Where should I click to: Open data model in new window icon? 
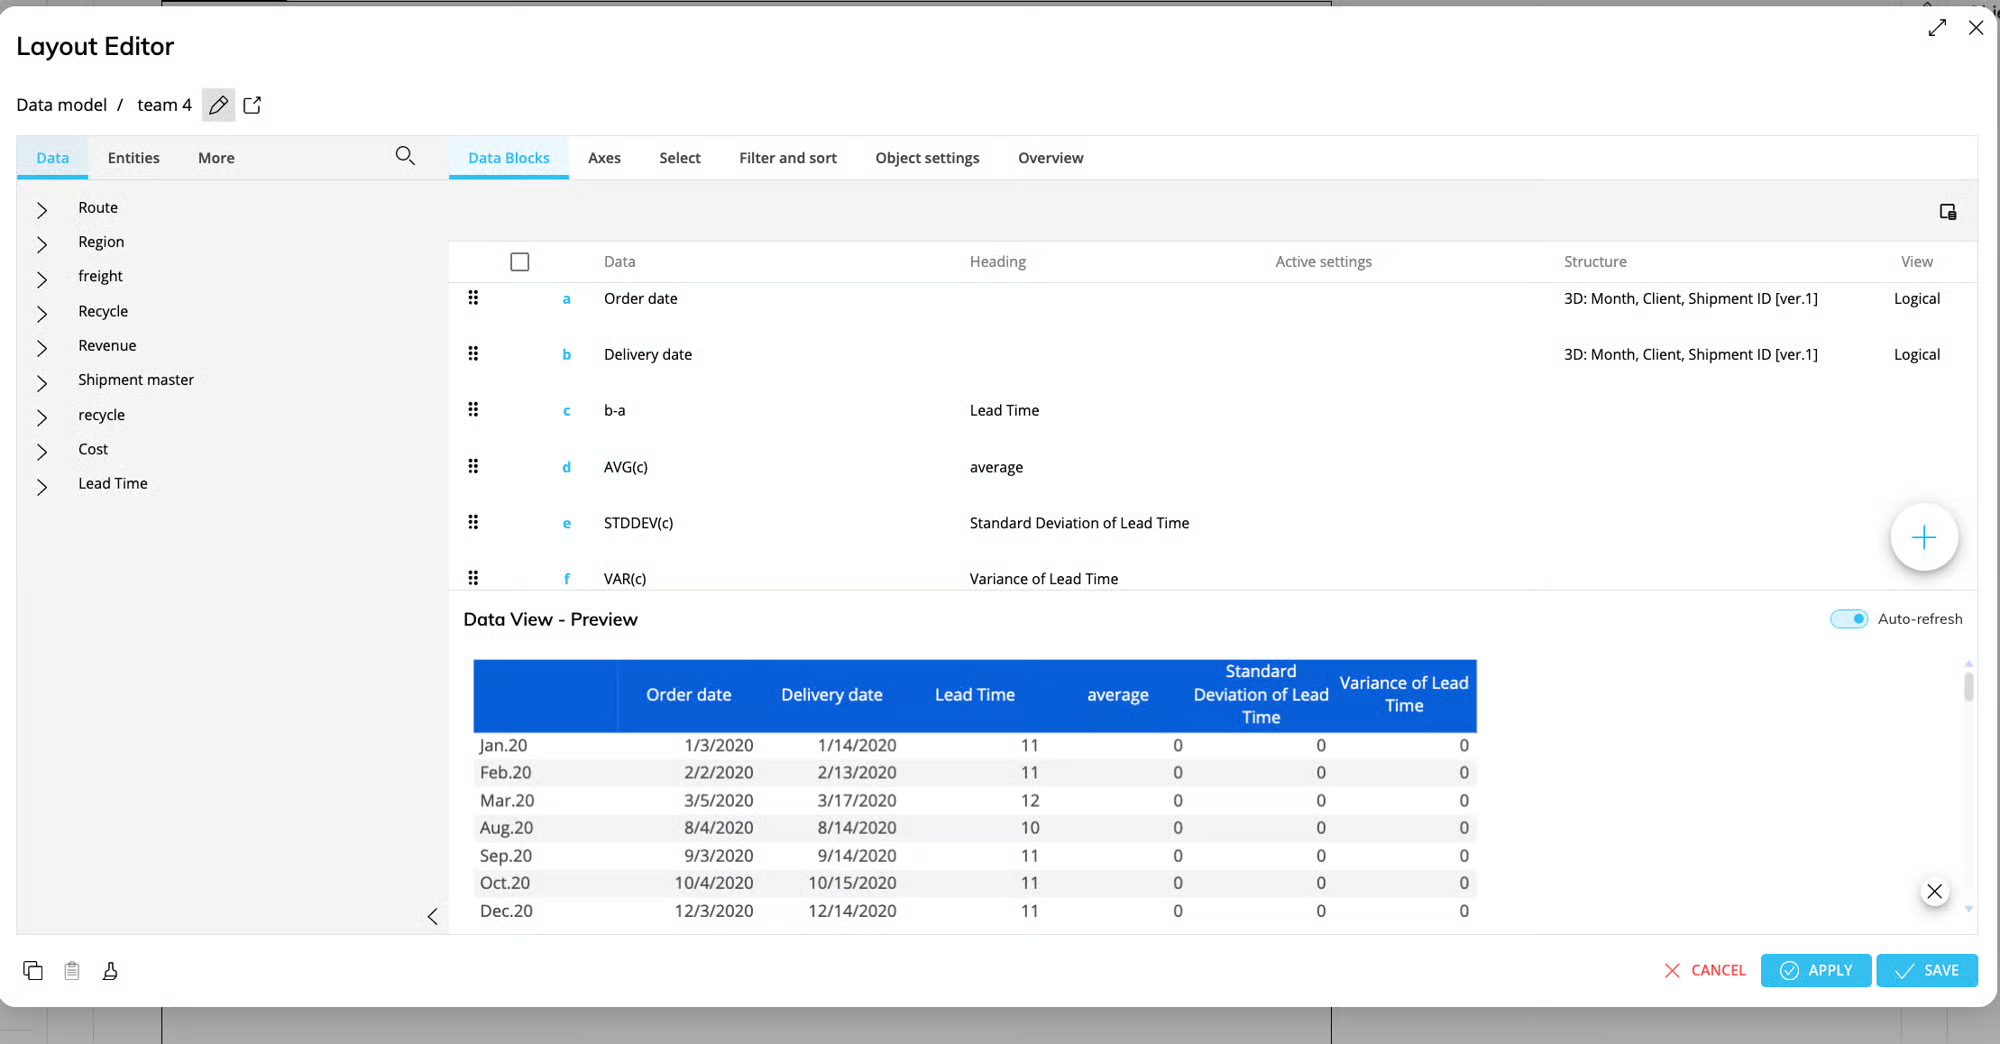[252, 105]
